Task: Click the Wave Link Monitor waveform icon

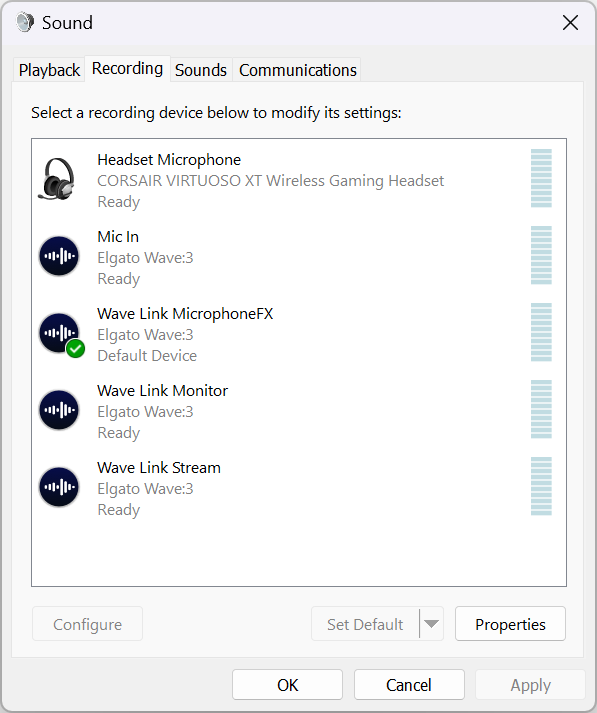Action: point(59,410)
